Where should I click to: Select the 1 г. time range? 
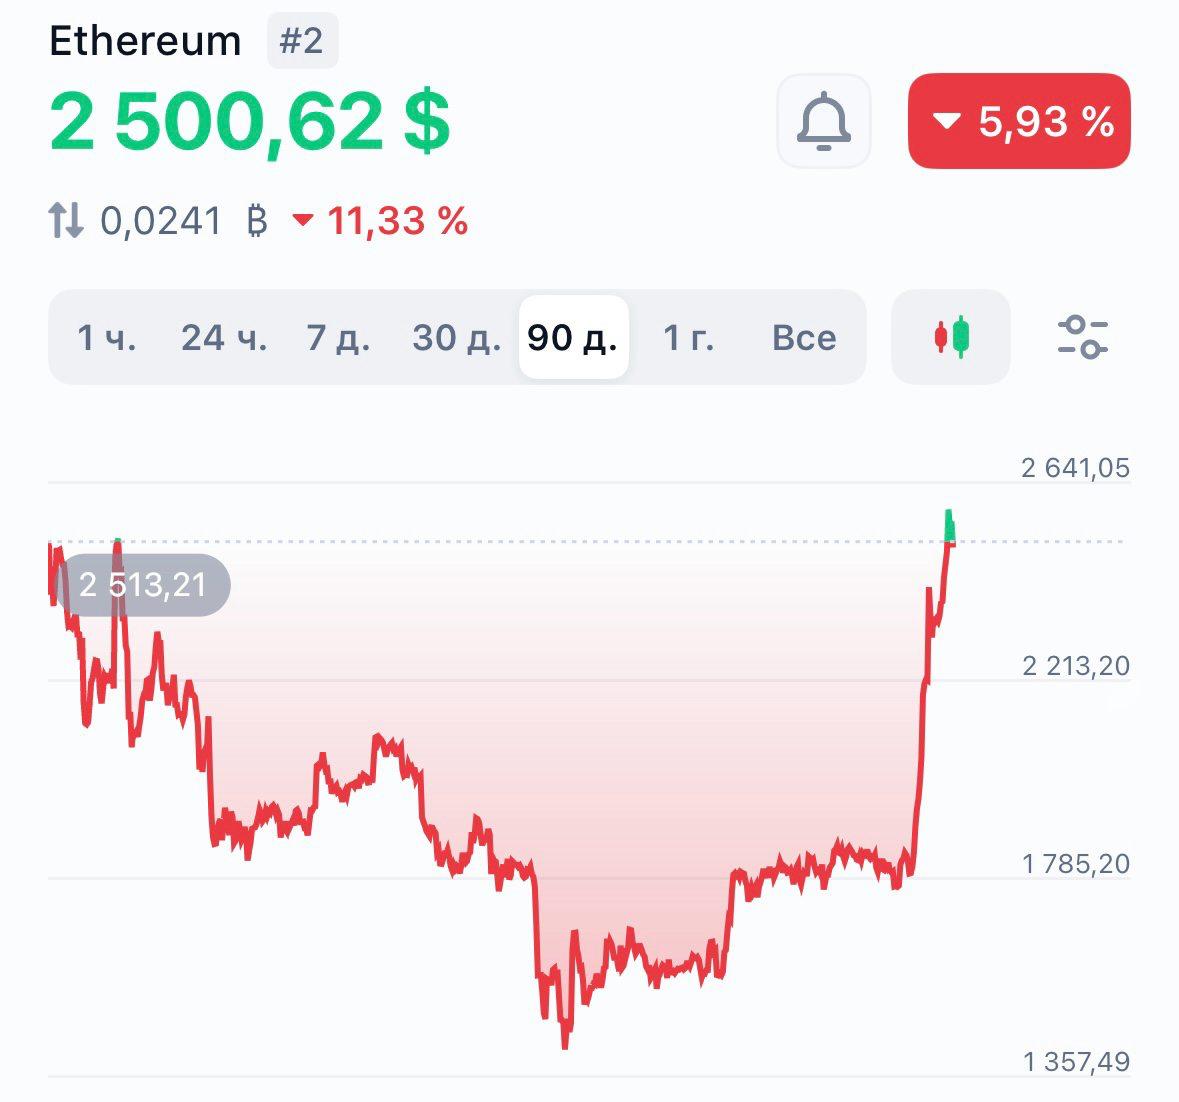[x=689, y=338]
